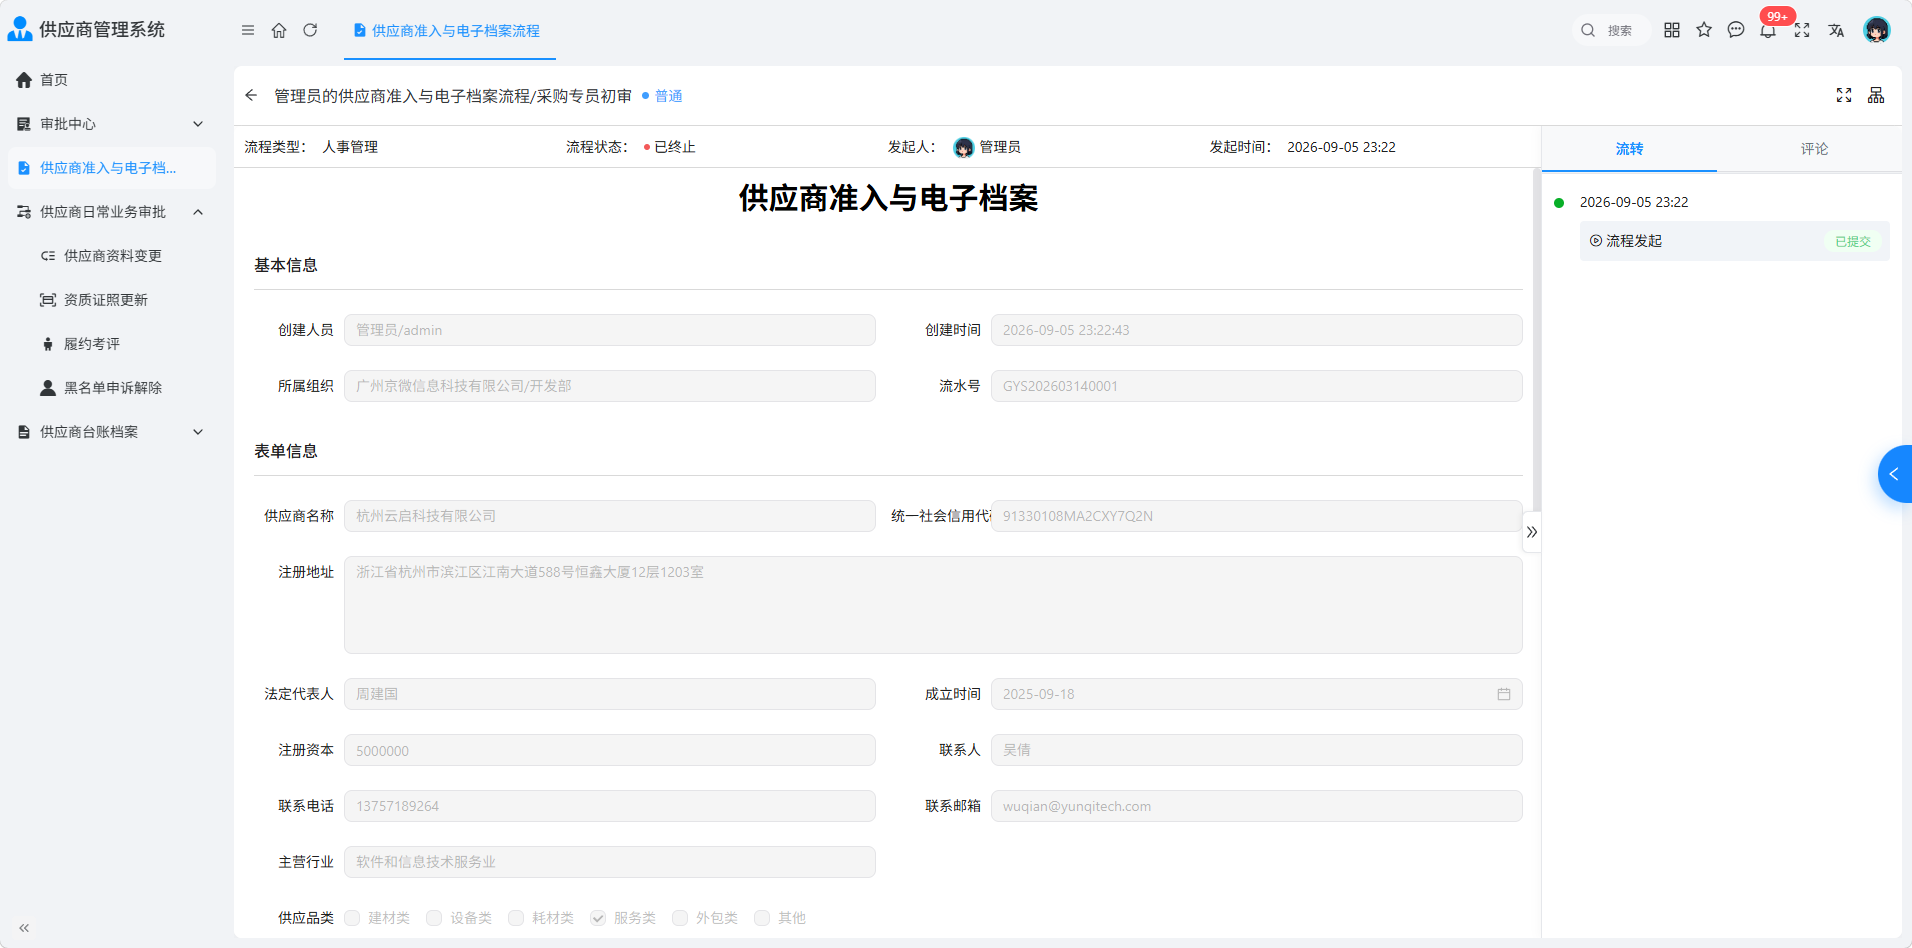
Task: Toggle the 其他 checkbox
Action: click(762, 918)
